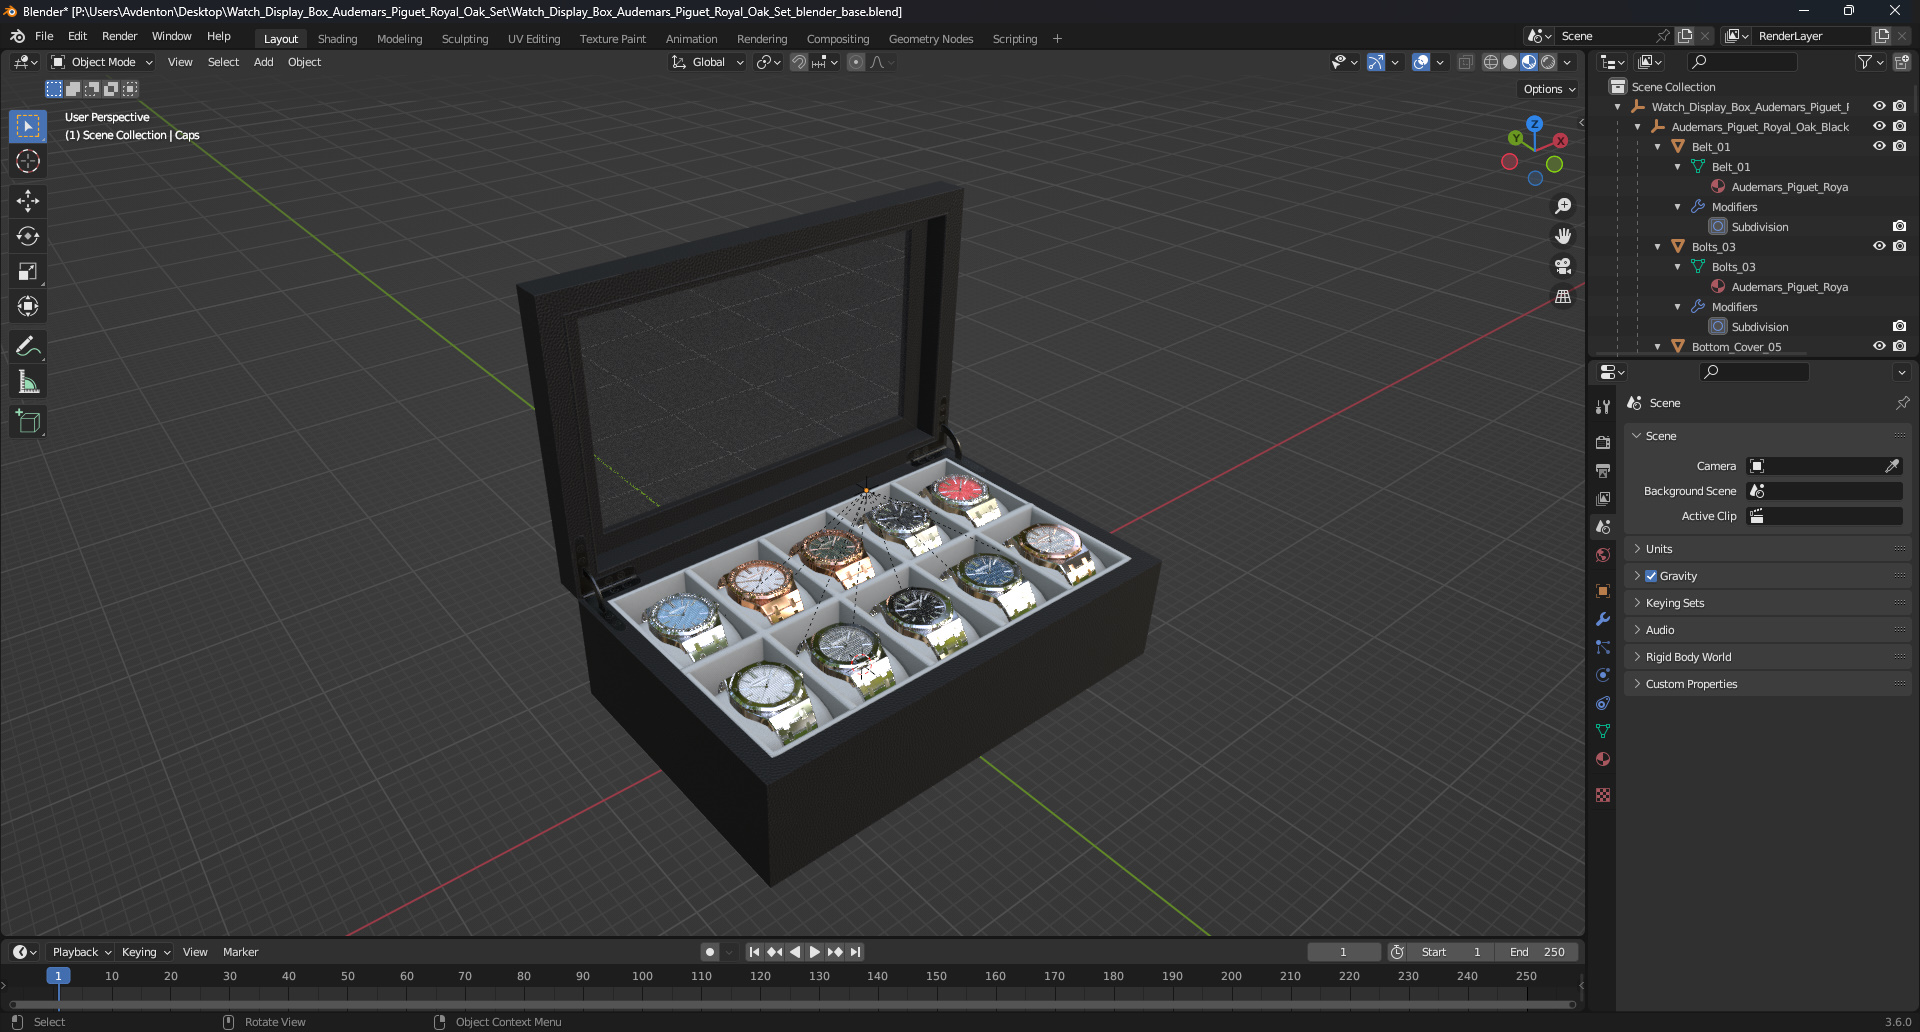Expand the Rigid Body World panel
The width and height of the screenshot is (1920, 1032).
tap(1768, 657)
